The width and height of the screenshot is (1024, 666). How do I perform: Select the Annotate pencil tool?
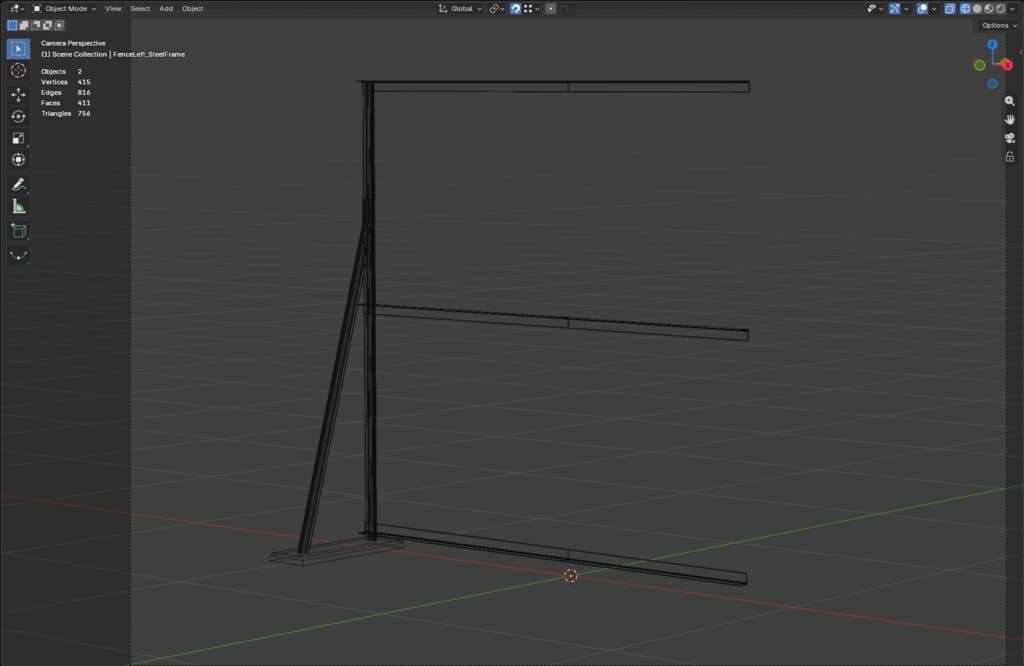point(18,185)
